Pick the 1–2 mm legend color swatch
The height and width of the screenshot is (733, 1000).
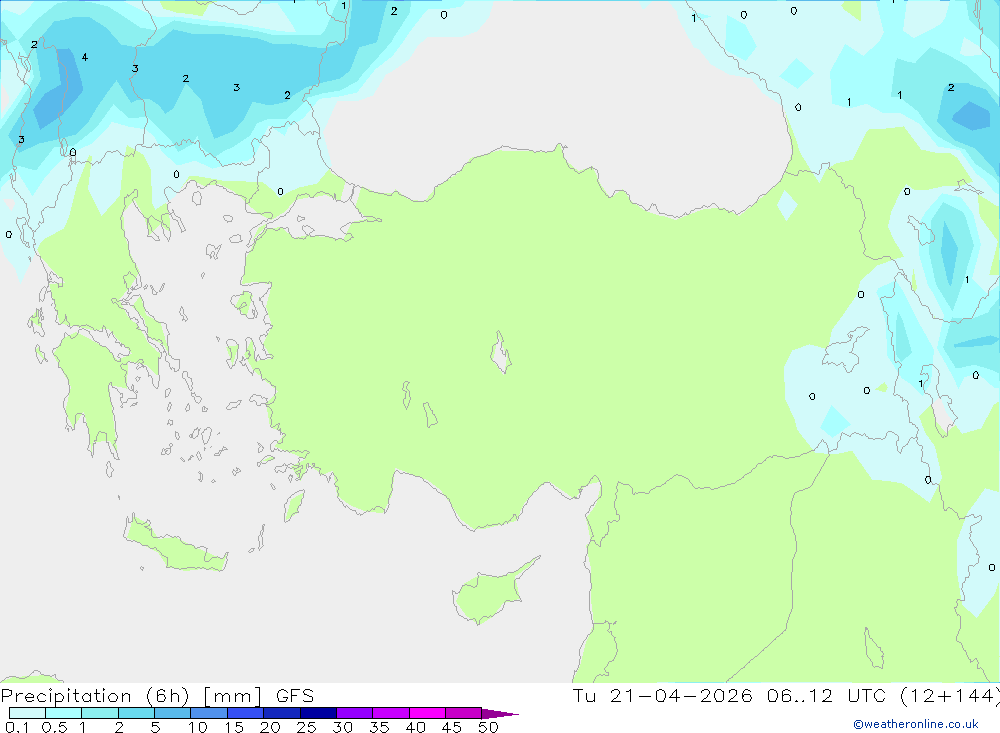click(x=100, y=713)
